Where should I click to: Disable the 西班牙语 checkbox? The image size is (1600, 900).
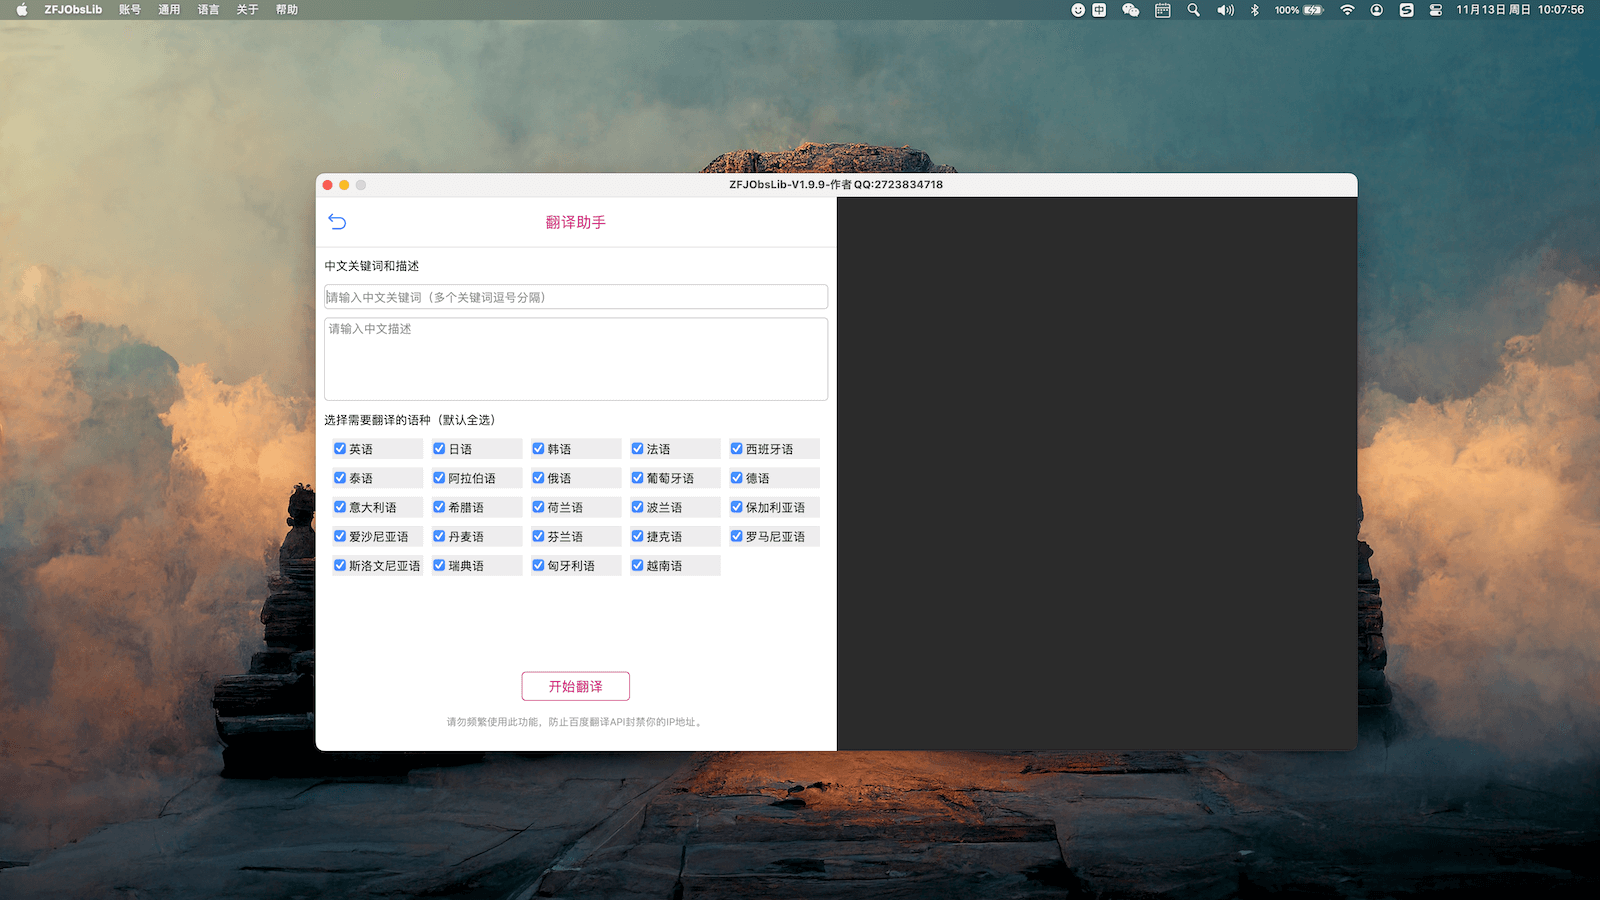(x=737, y=449)
